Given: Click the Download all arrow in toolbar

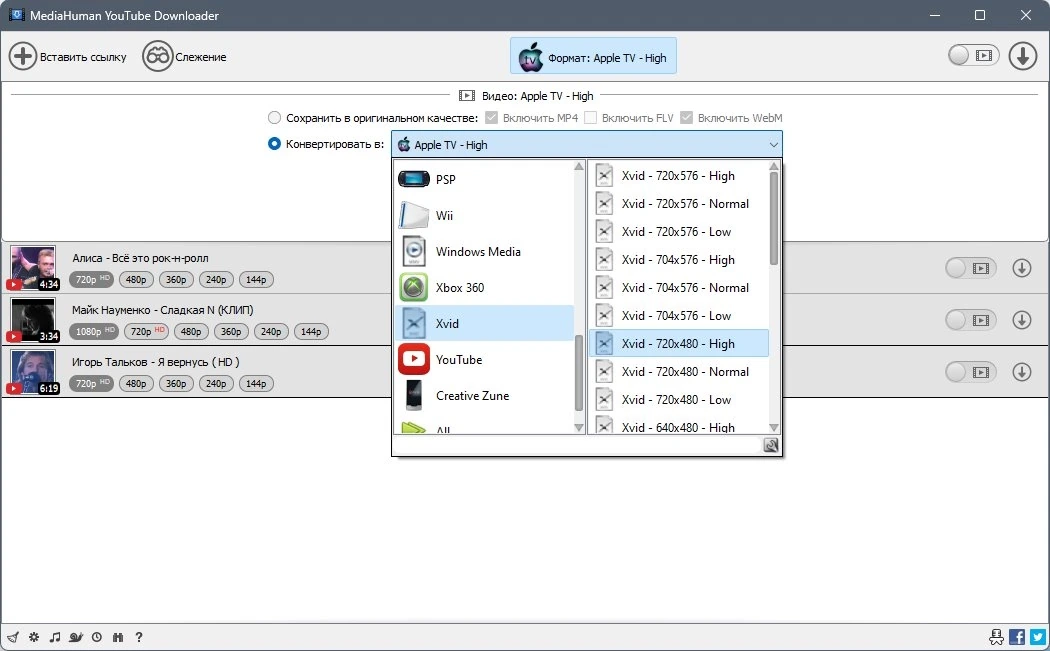Looking at the screenshot, I should (x=1023, y=56).
